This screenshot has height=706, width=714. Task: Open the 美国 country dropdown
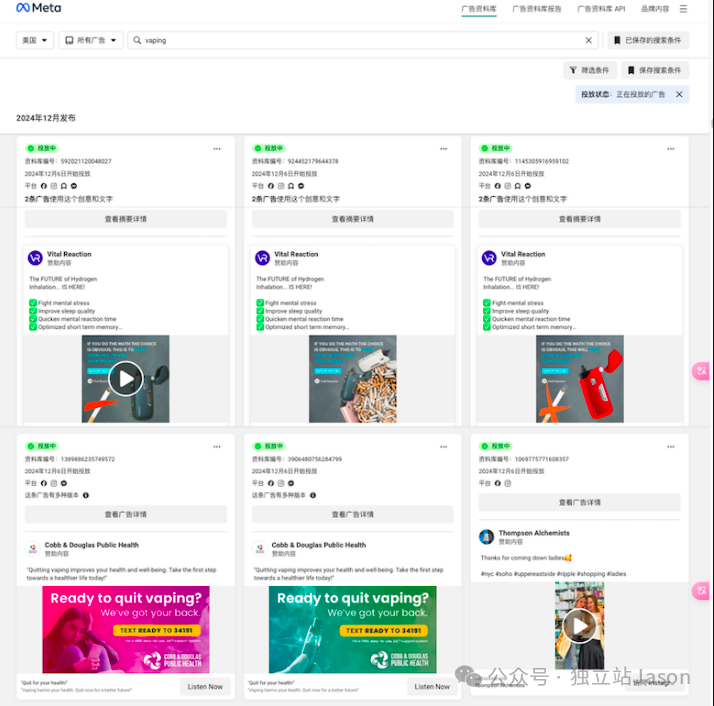35,40
